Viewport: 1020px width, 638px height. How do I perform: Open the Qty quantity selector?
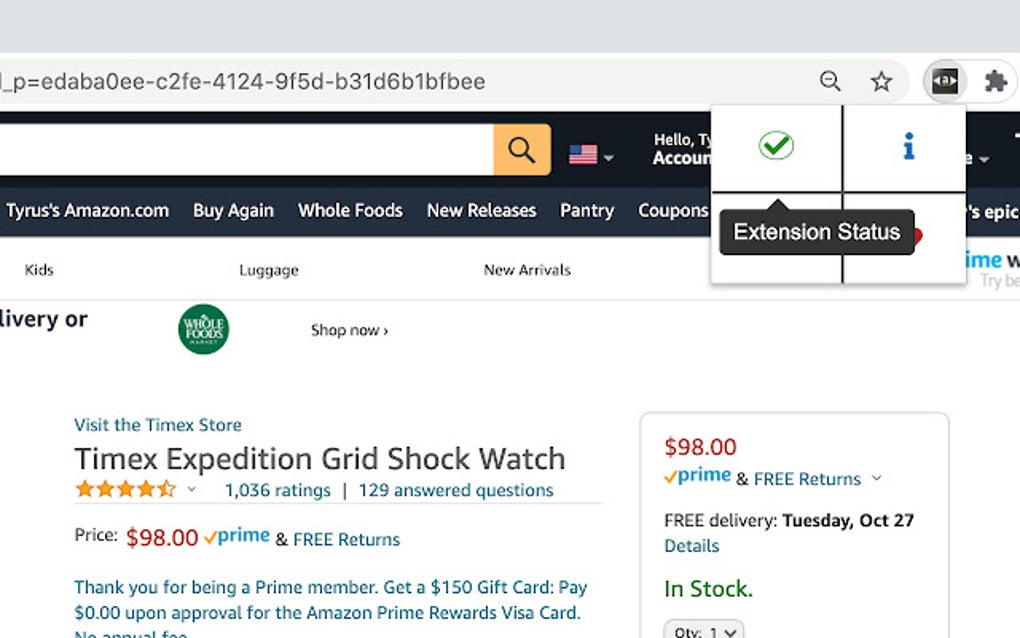coord(703,630)
